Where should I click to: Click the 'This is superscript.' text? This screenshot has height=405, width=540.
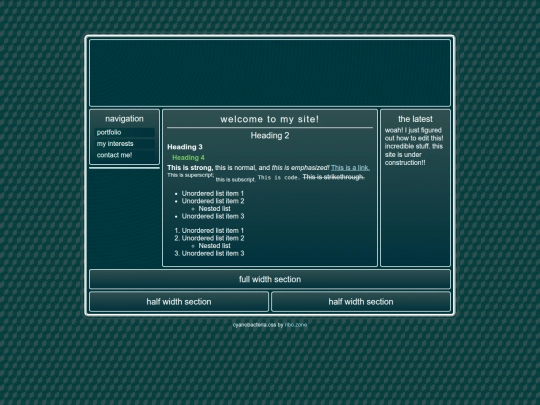tap(191, 175)
